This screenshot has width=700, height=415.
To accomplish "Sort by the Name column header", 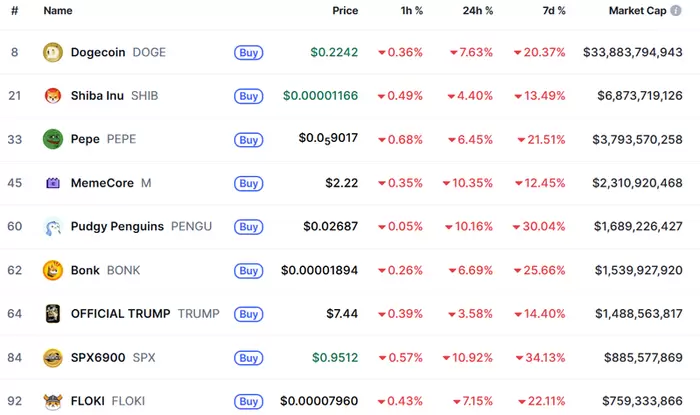I will [58, 11].
